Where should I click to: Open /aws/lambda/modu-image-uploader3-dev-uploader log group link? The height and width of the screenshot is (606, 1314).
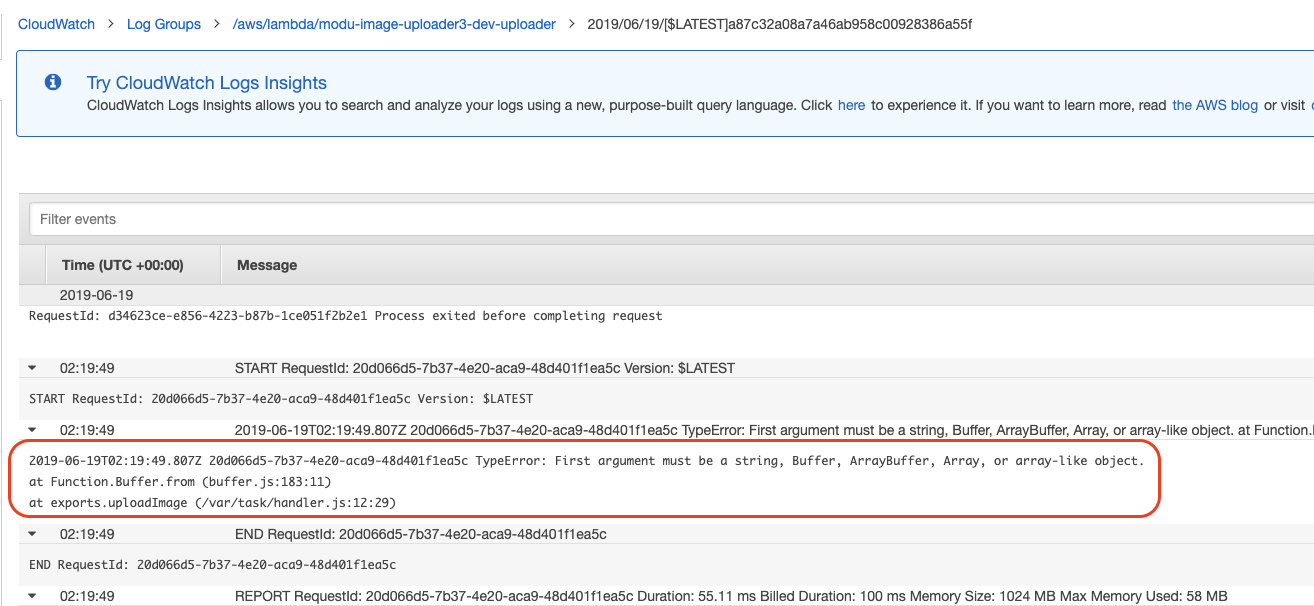tap(394, 24)
